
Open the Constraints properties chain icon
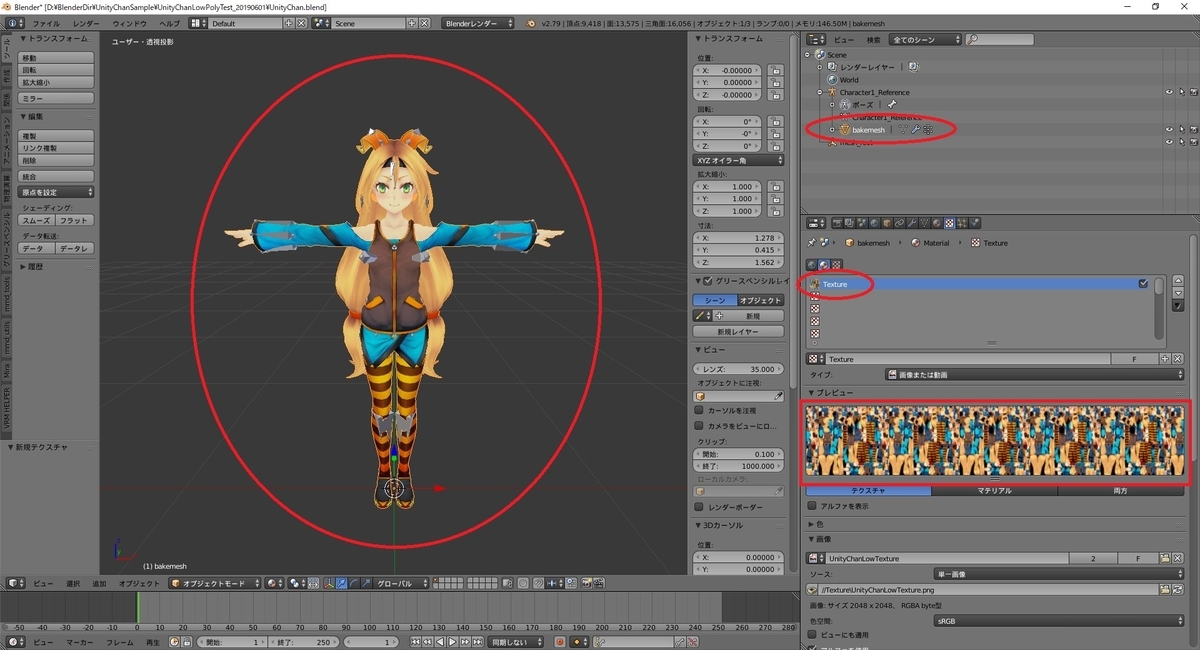pyautogui.click(x=899, y=223)
